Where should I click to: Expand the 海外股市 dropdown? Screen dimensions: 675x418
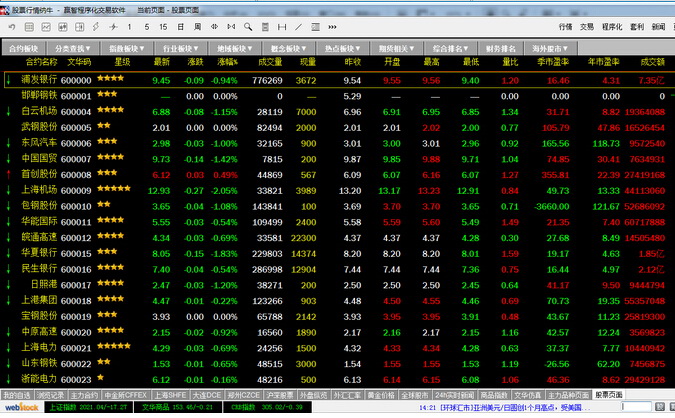[551, 48]
